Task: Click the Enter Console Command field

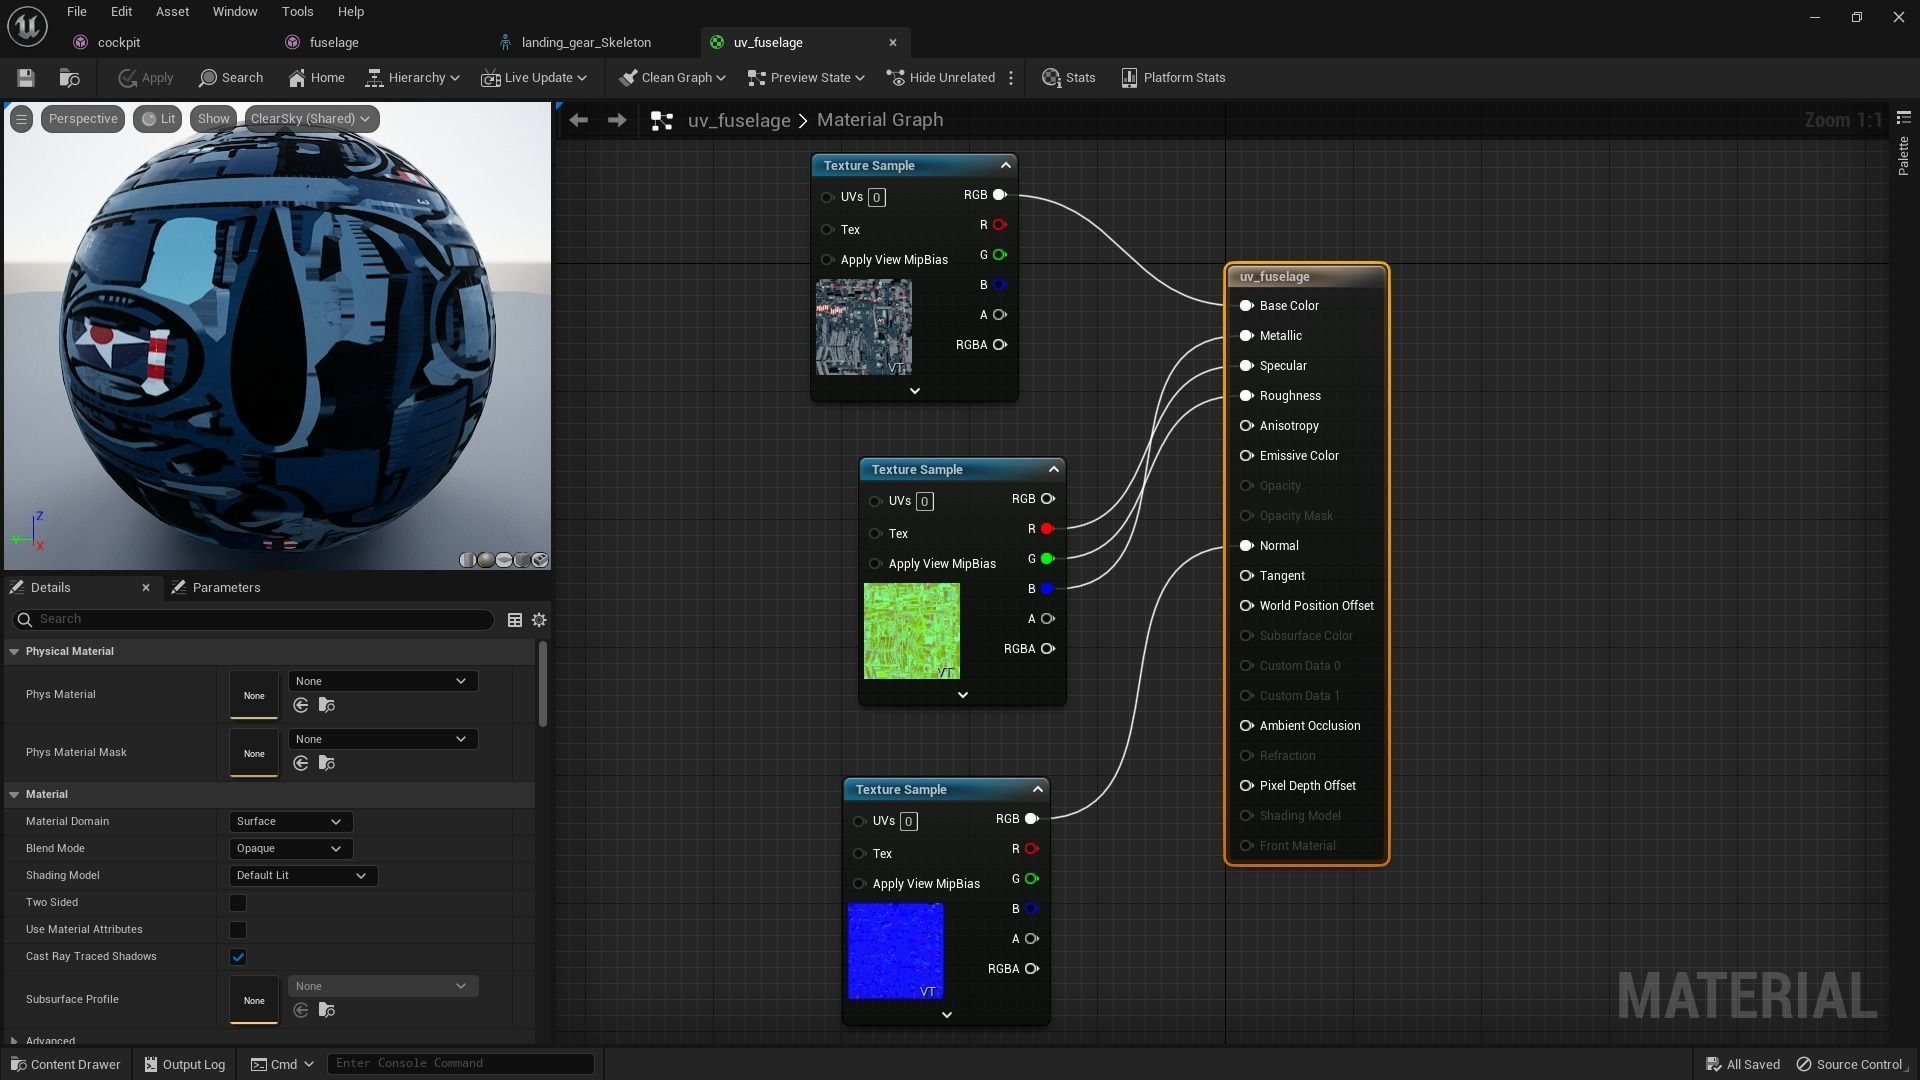Action: [460, 1063]
